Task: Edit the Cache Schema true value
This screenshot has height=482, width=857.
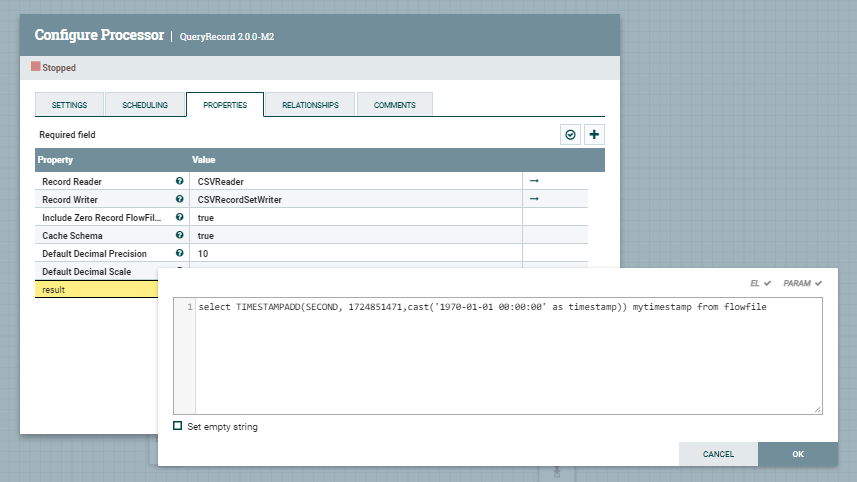Action: pyautogui.click(x=356, y=235)
